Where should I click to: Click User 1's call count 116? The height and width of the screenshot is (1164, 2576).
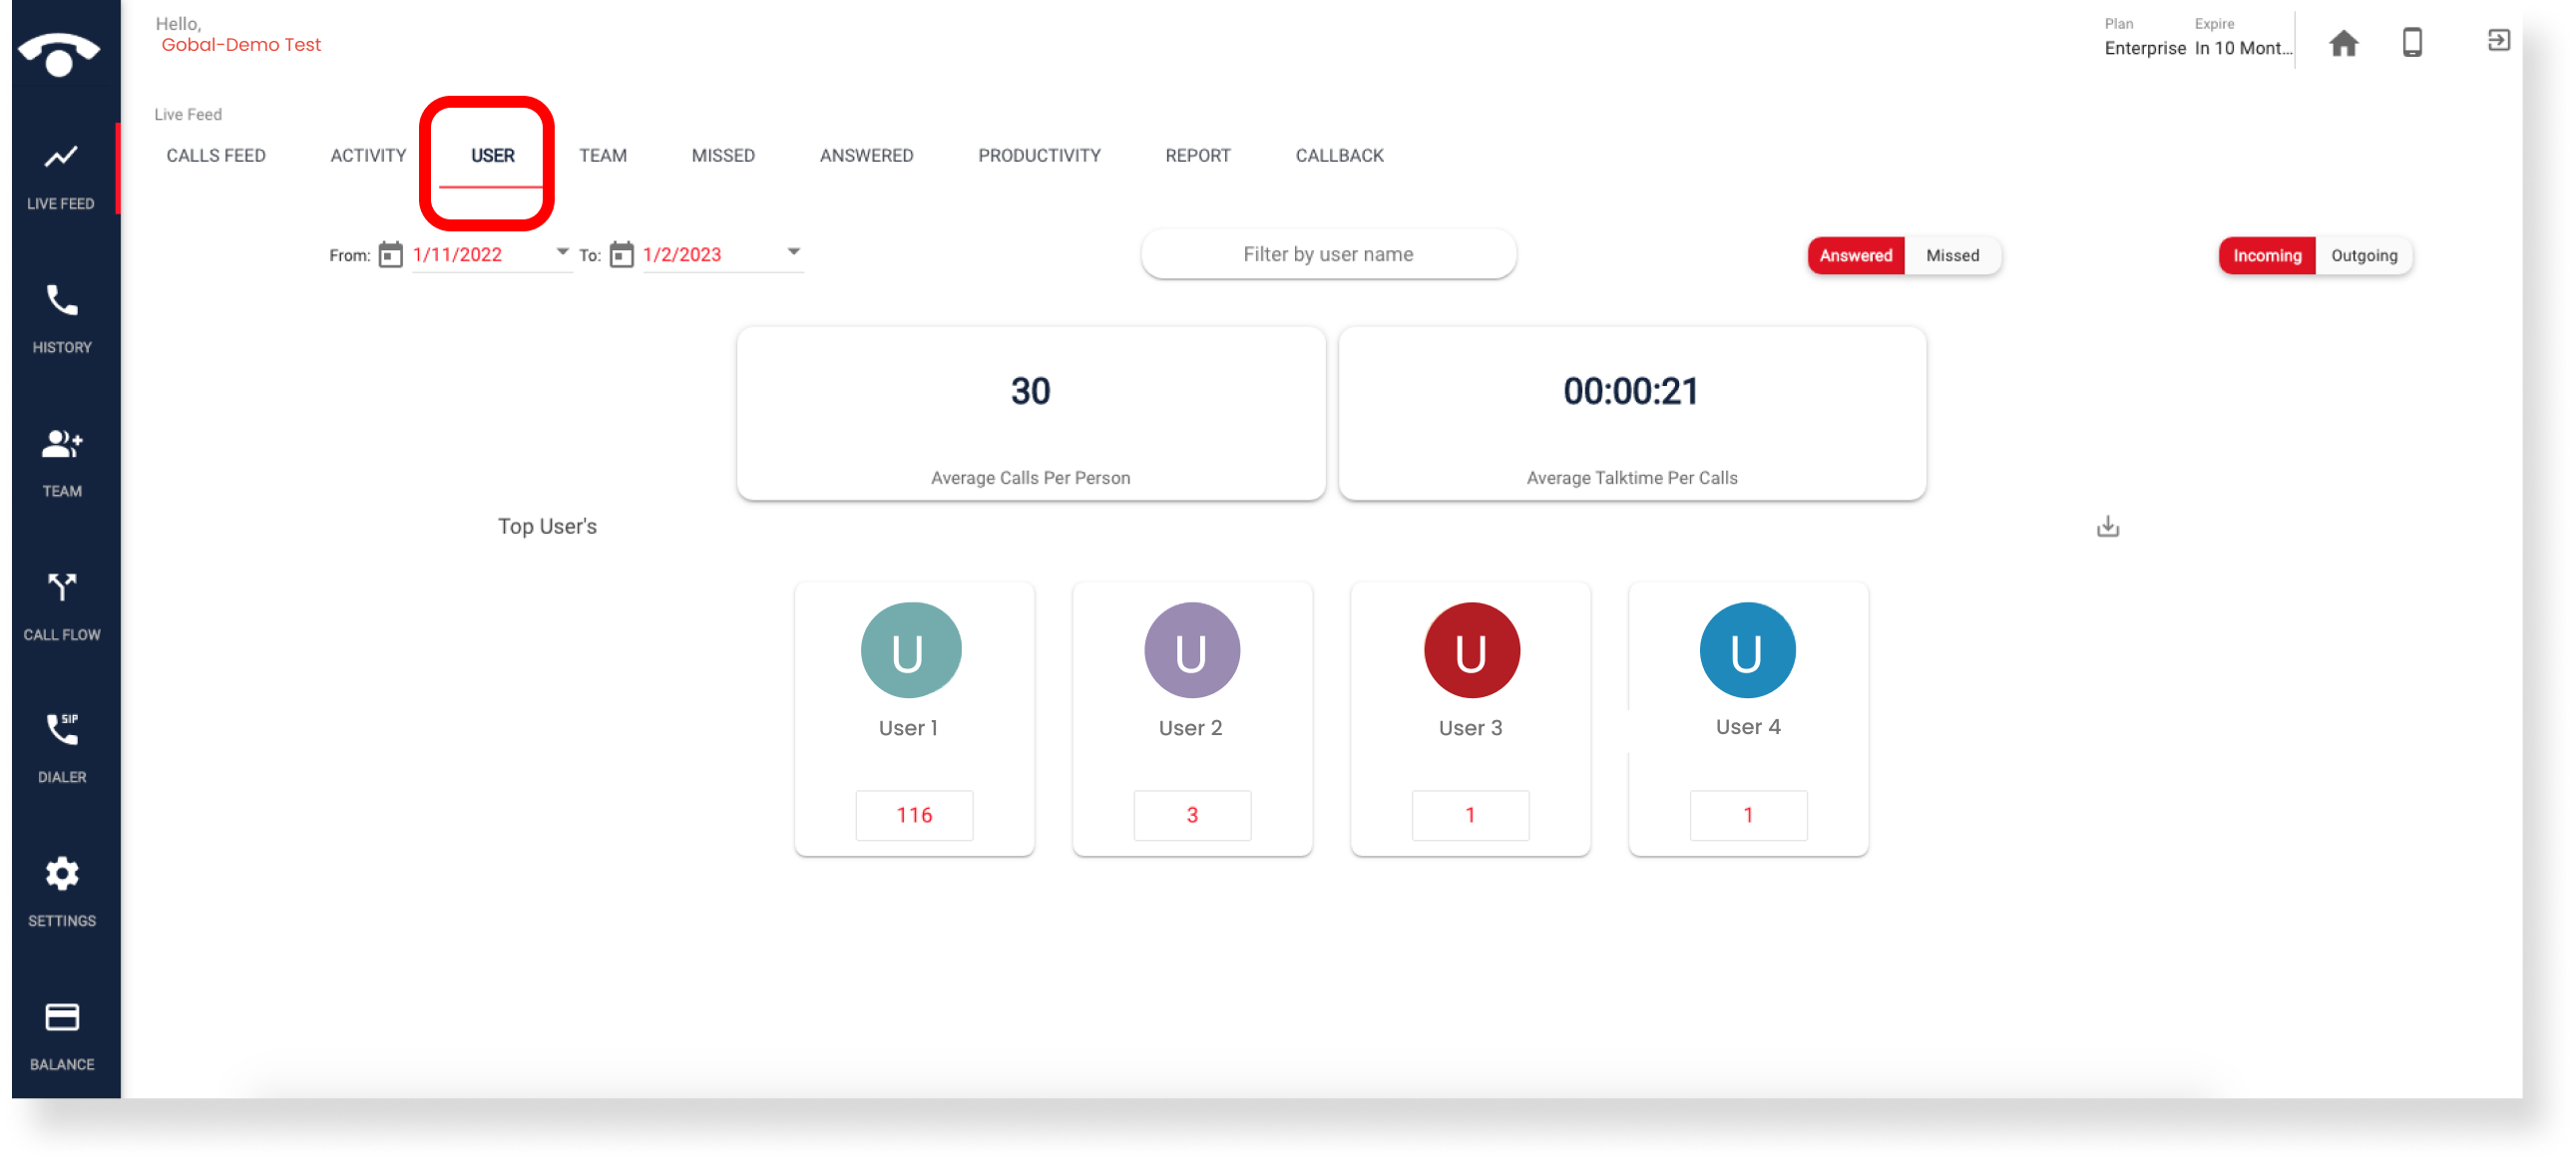pyautogui.click(x=914, y=815)
